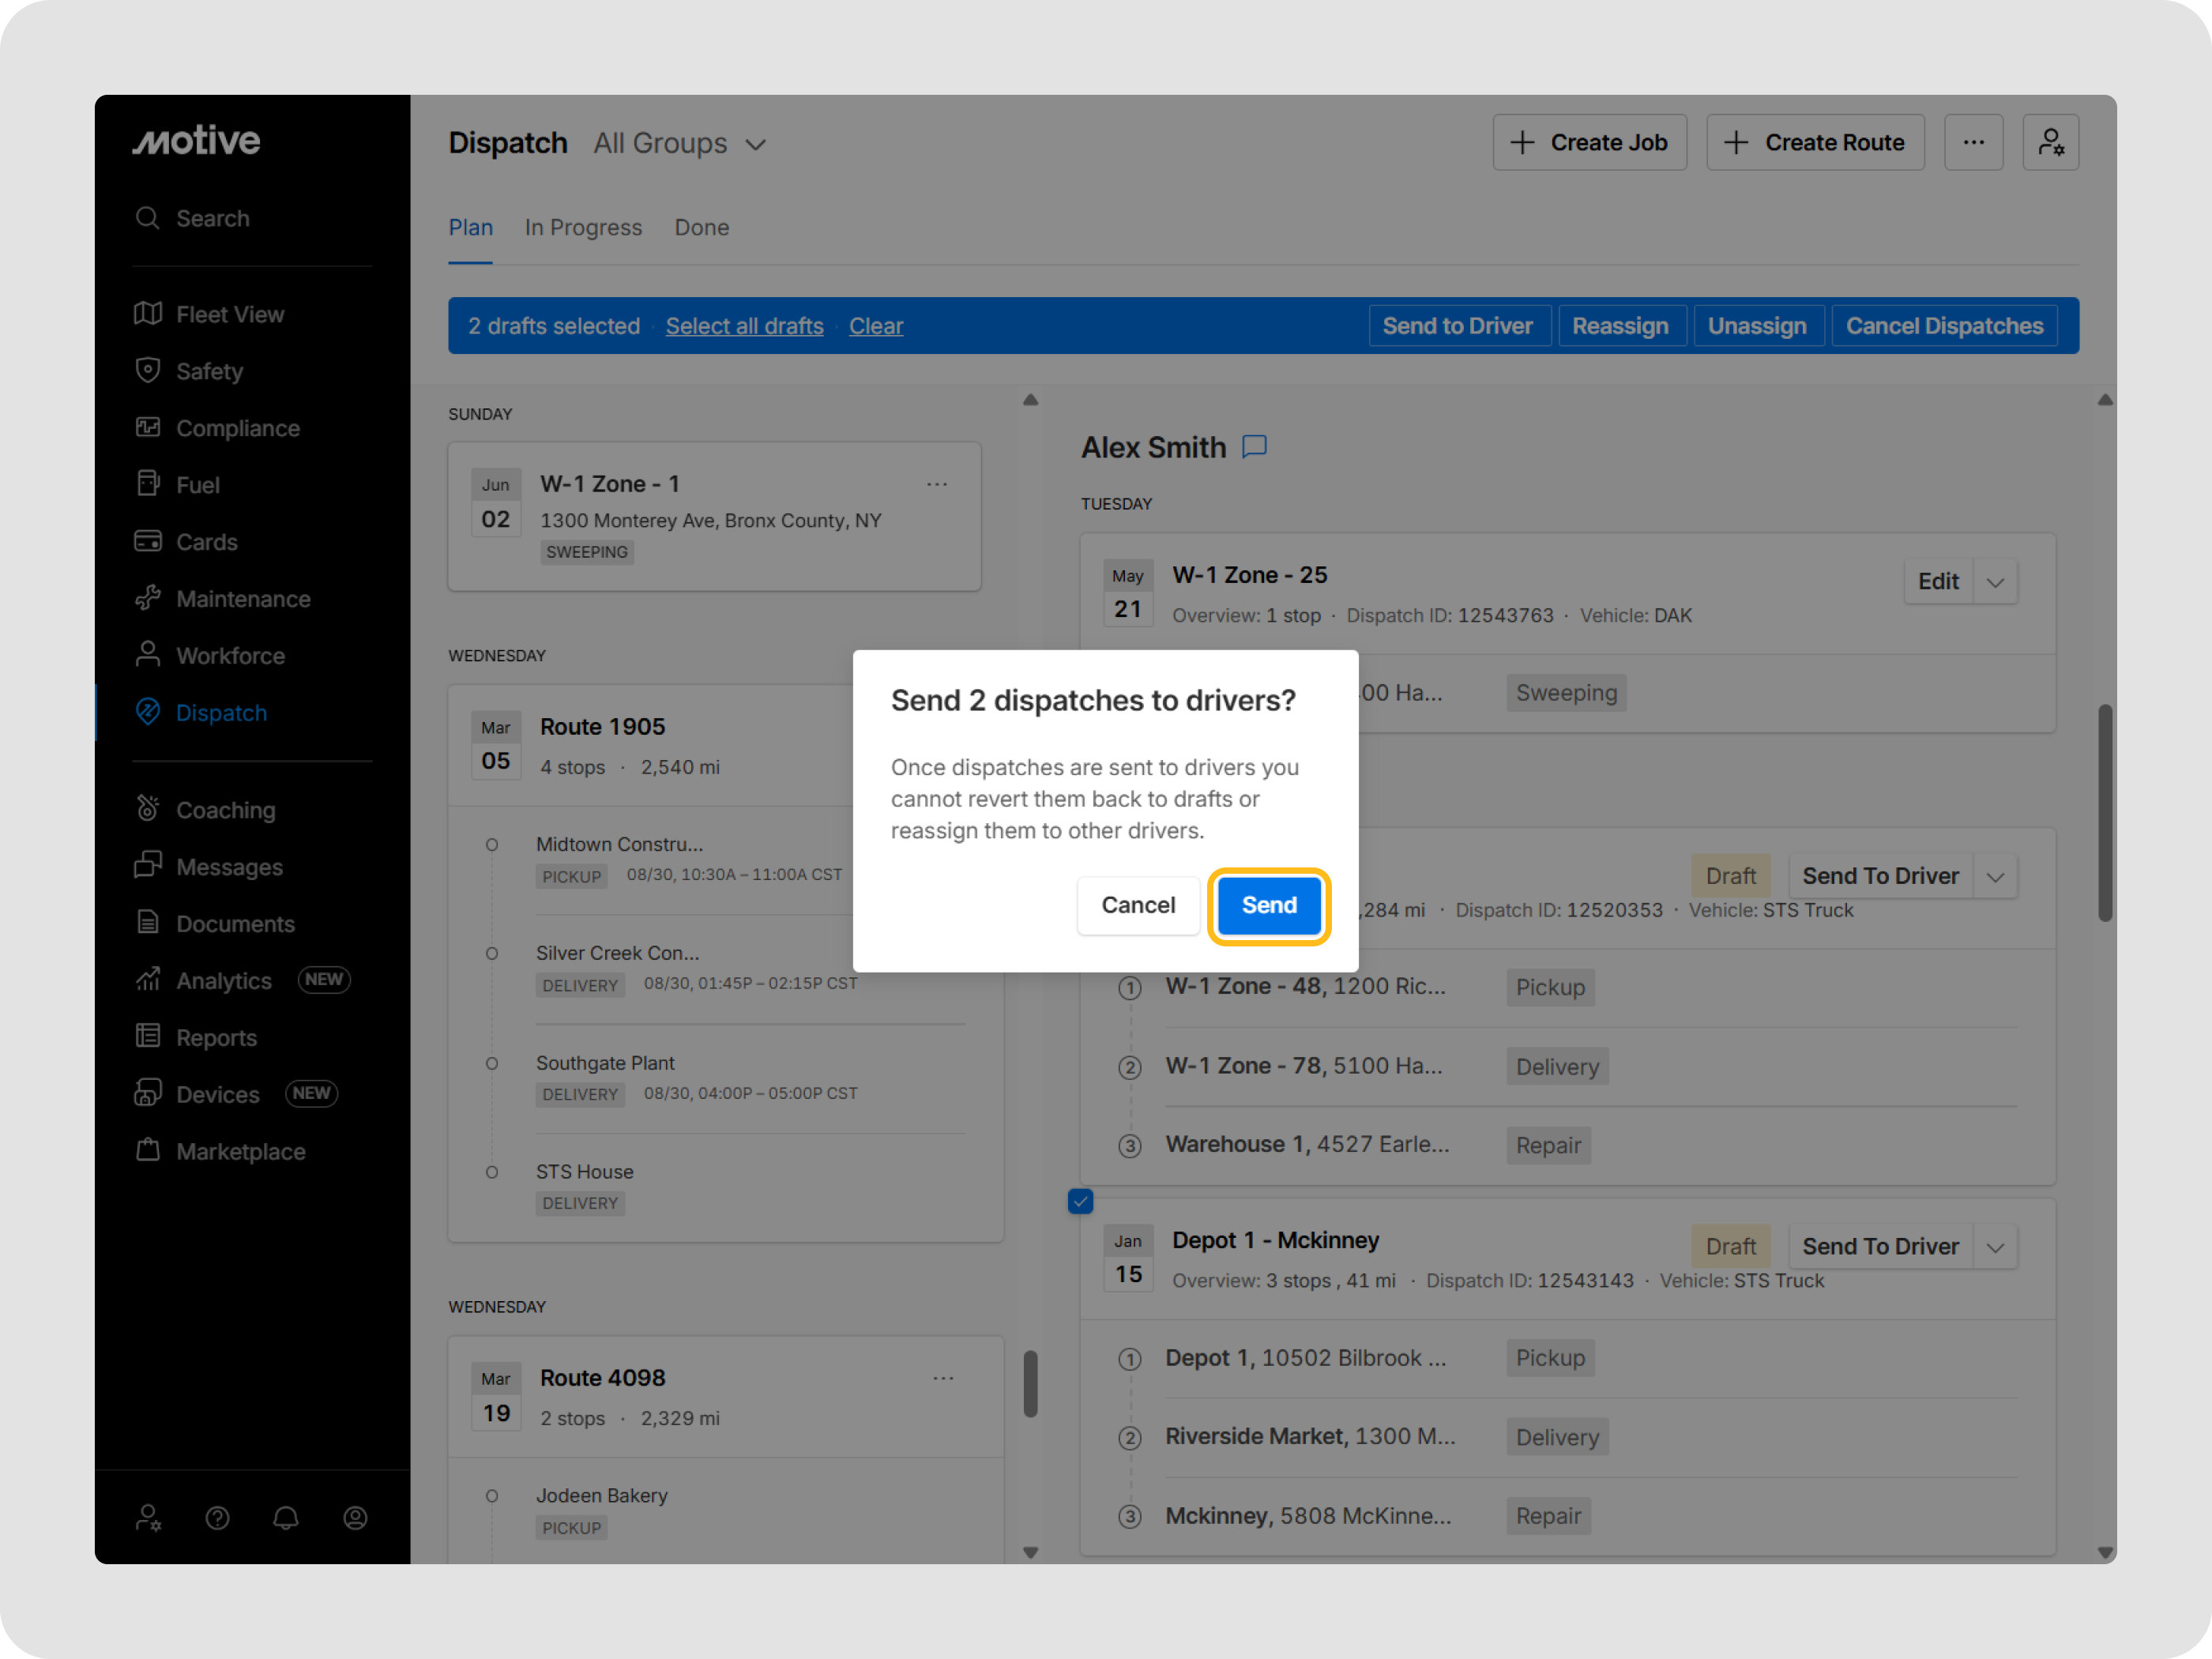Open the Analytics section
This screenshot has width=2212, height=1659.
(223, 980)
